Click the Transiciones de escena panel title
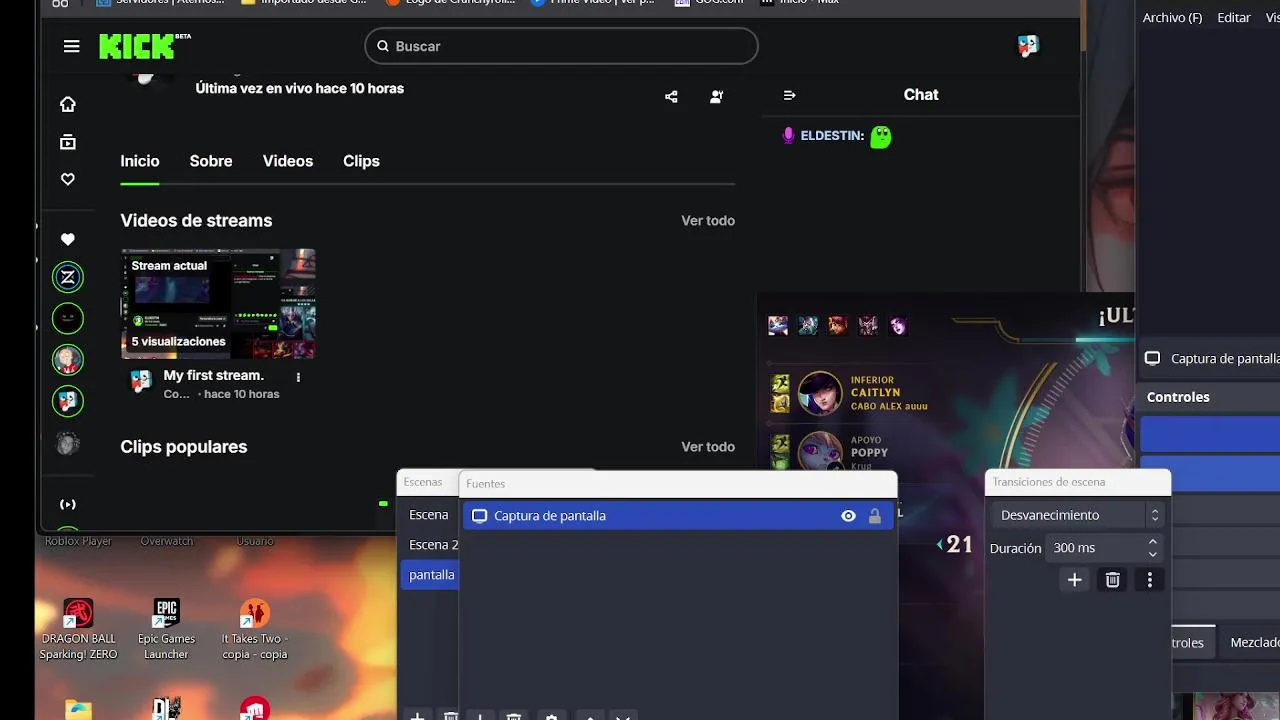The width and height of the screenshot is (1280, 720). [x=1048, y=482]
